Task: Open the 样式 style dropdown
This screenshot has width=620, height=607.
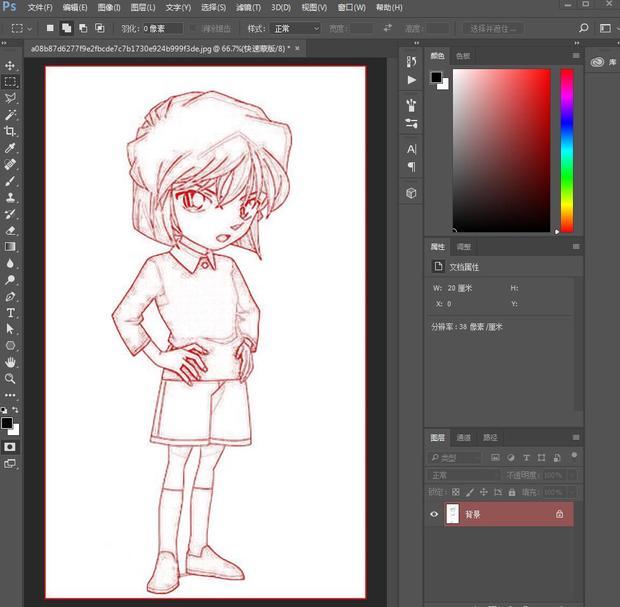Action: point(295,28)
